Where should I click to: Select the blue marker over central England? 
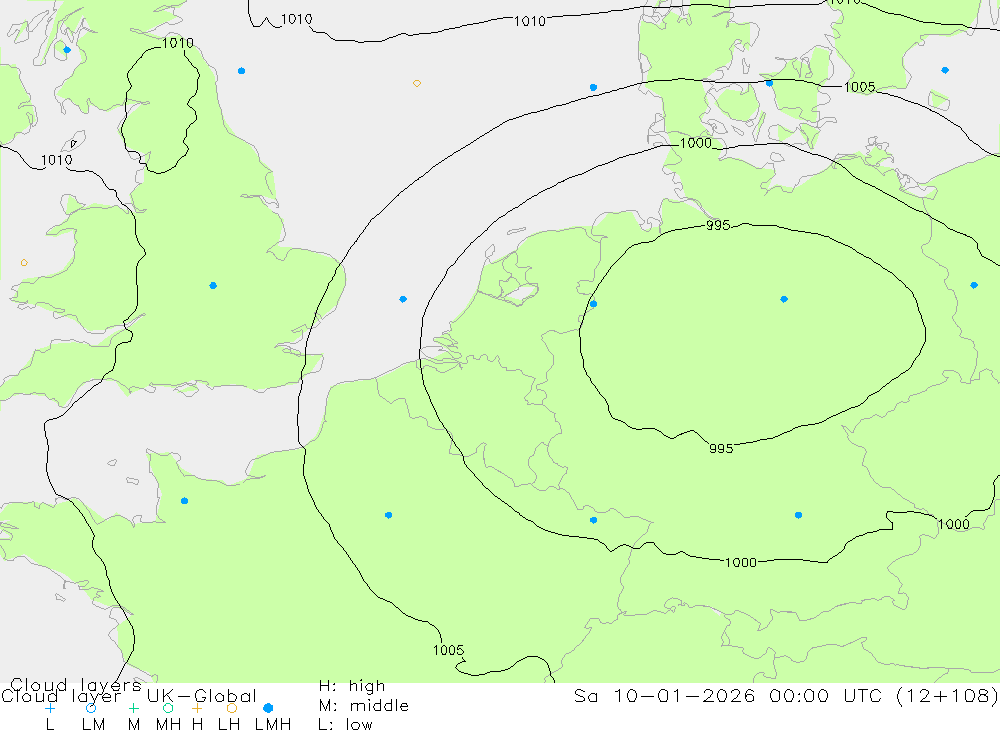(x=213, y=286)
